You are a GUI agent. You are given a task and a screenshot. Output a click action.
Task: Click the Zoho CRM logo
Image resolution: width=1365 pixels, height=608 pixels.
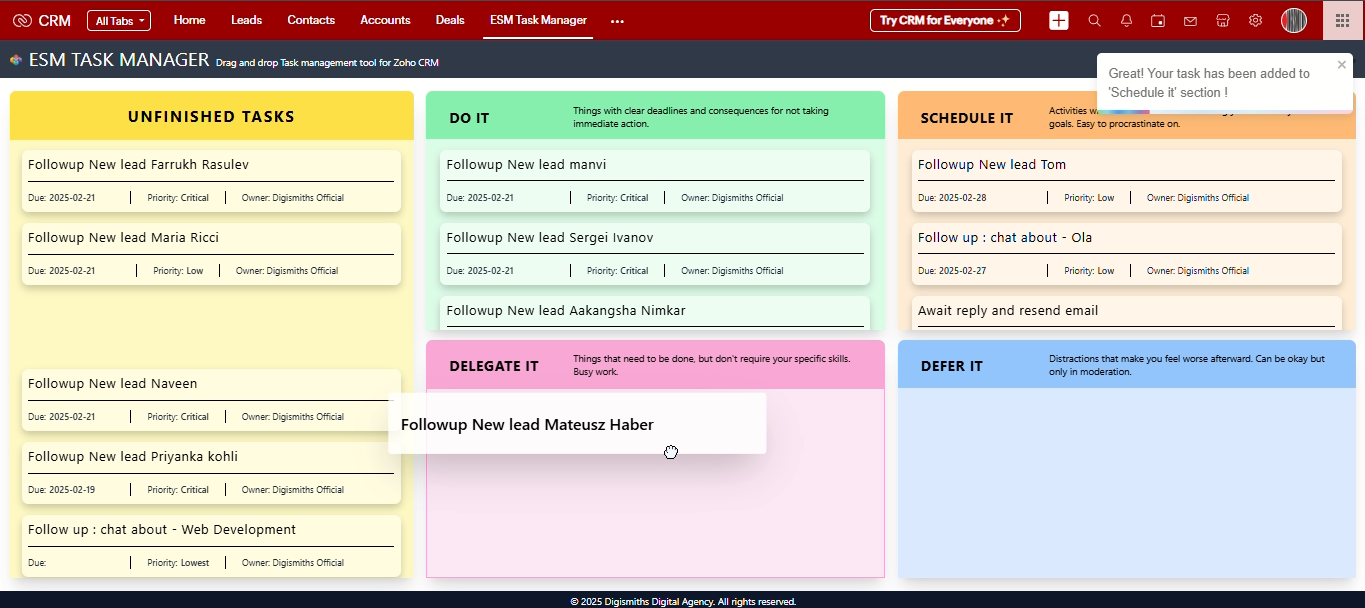click(x=42, y=20)
